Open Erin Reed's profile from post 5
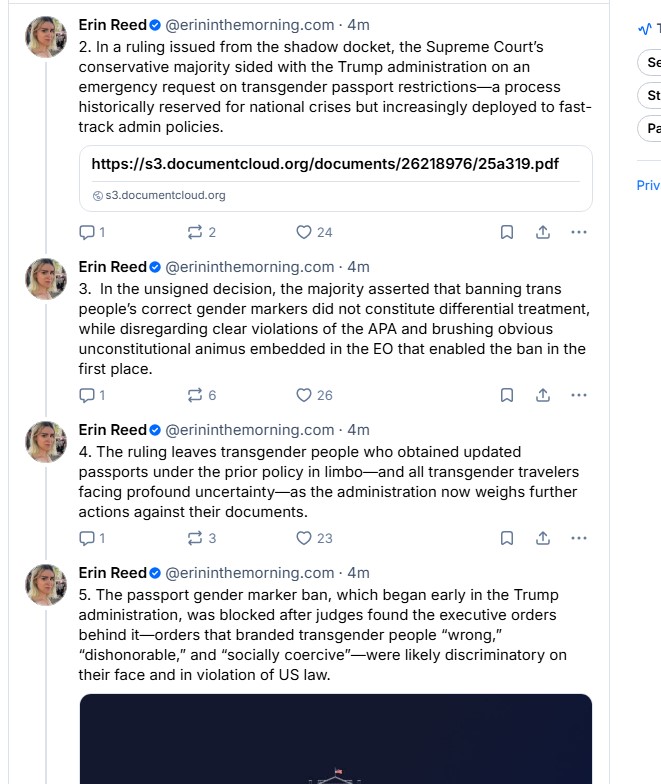The width and height of the screenshot is (661, 784). (113, 573)
